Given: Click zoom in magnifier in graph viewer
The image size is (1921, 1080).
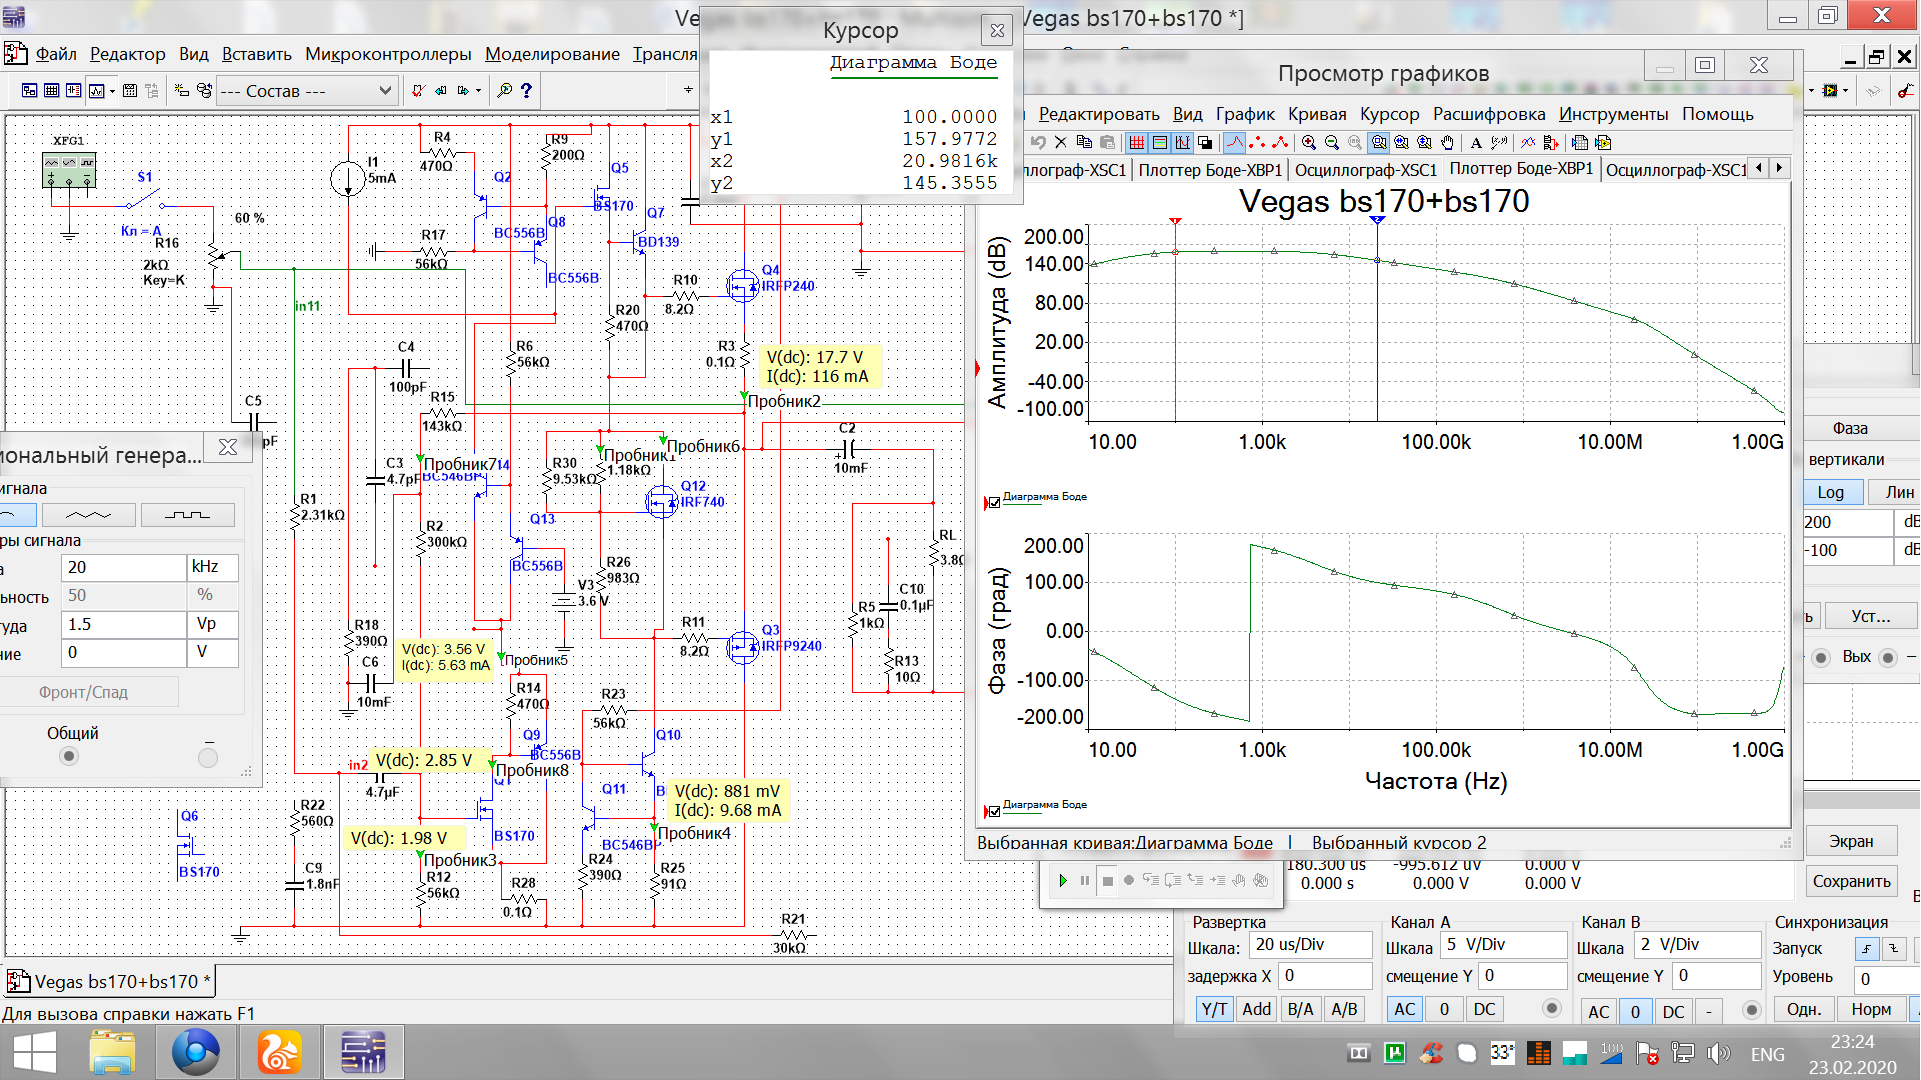Looking at the screenshot, I should pyautogui.click(x=1309, y=143).
